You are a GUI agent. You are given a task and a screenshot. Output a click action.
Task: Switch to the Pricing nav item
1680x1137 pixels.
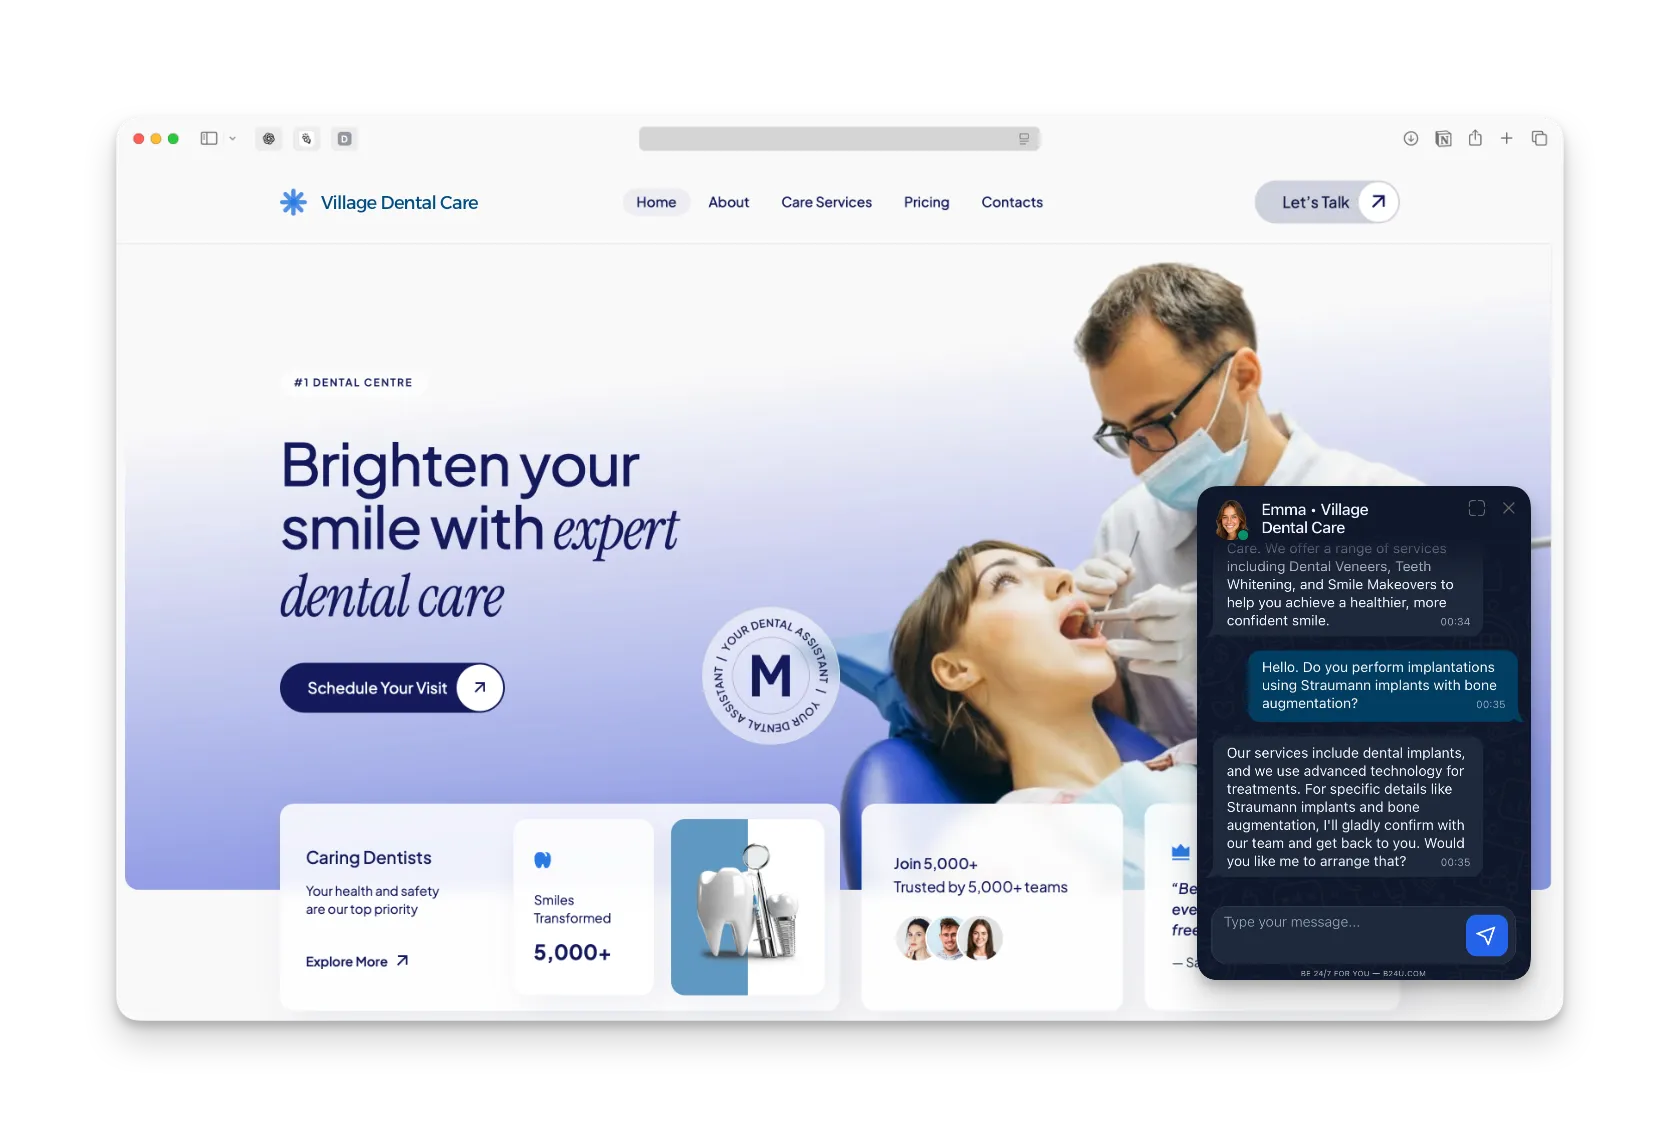pos(926,202)
